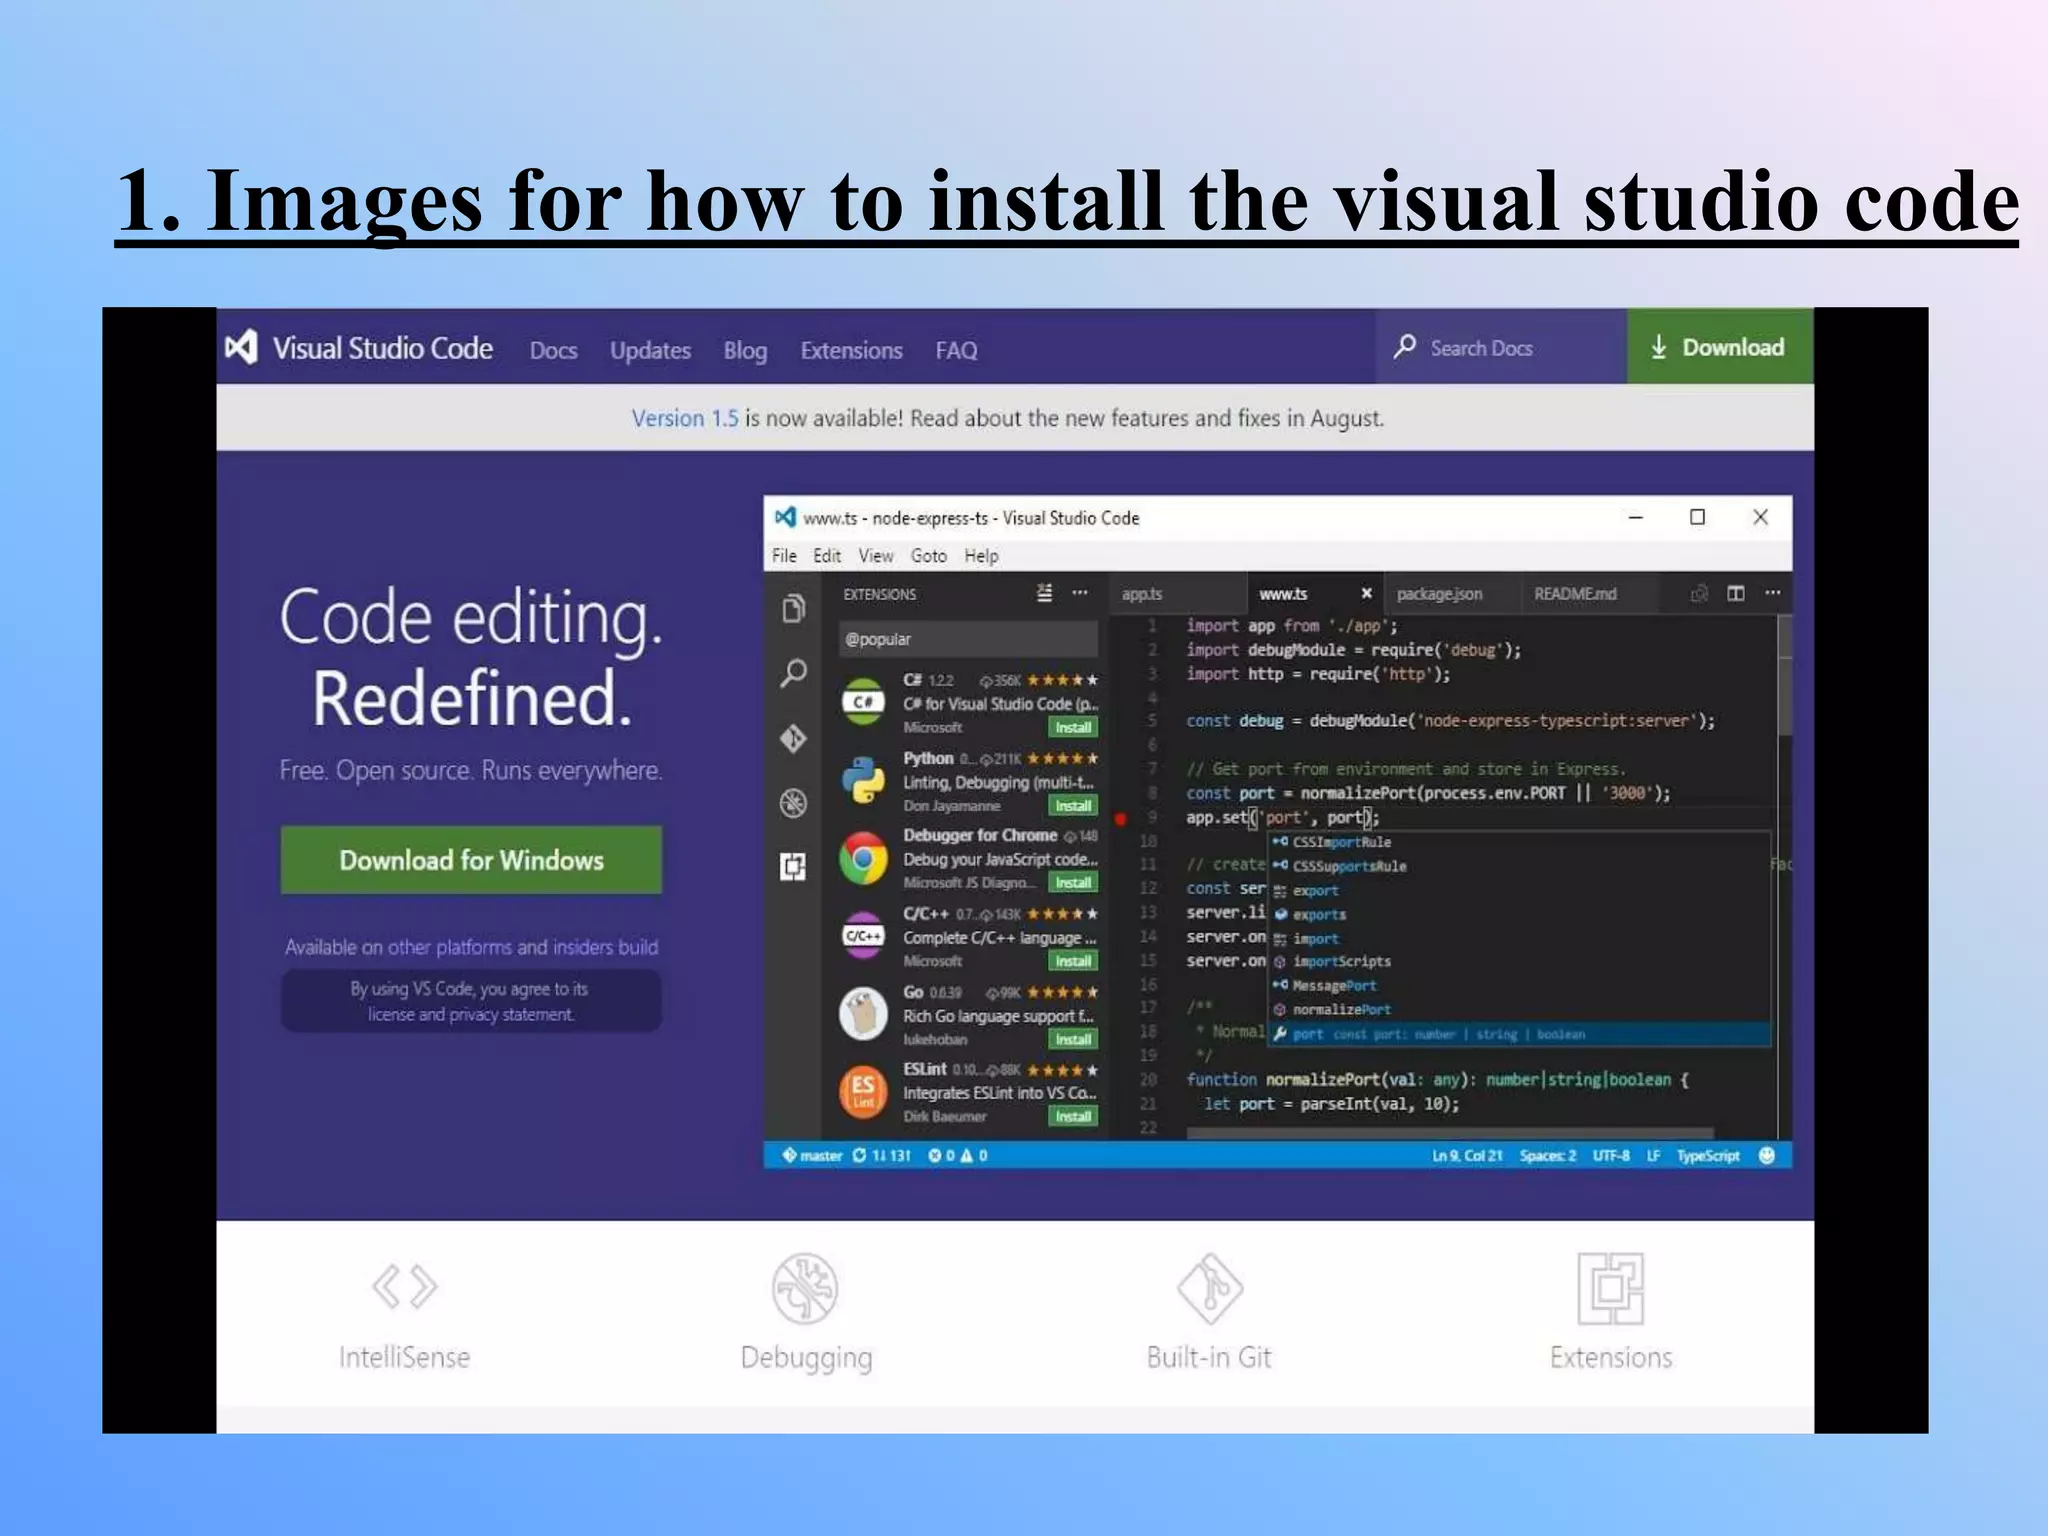Open the Docs page in the navigation
The height and width of the screenshot is (1536, 2048).
(553, 350)
